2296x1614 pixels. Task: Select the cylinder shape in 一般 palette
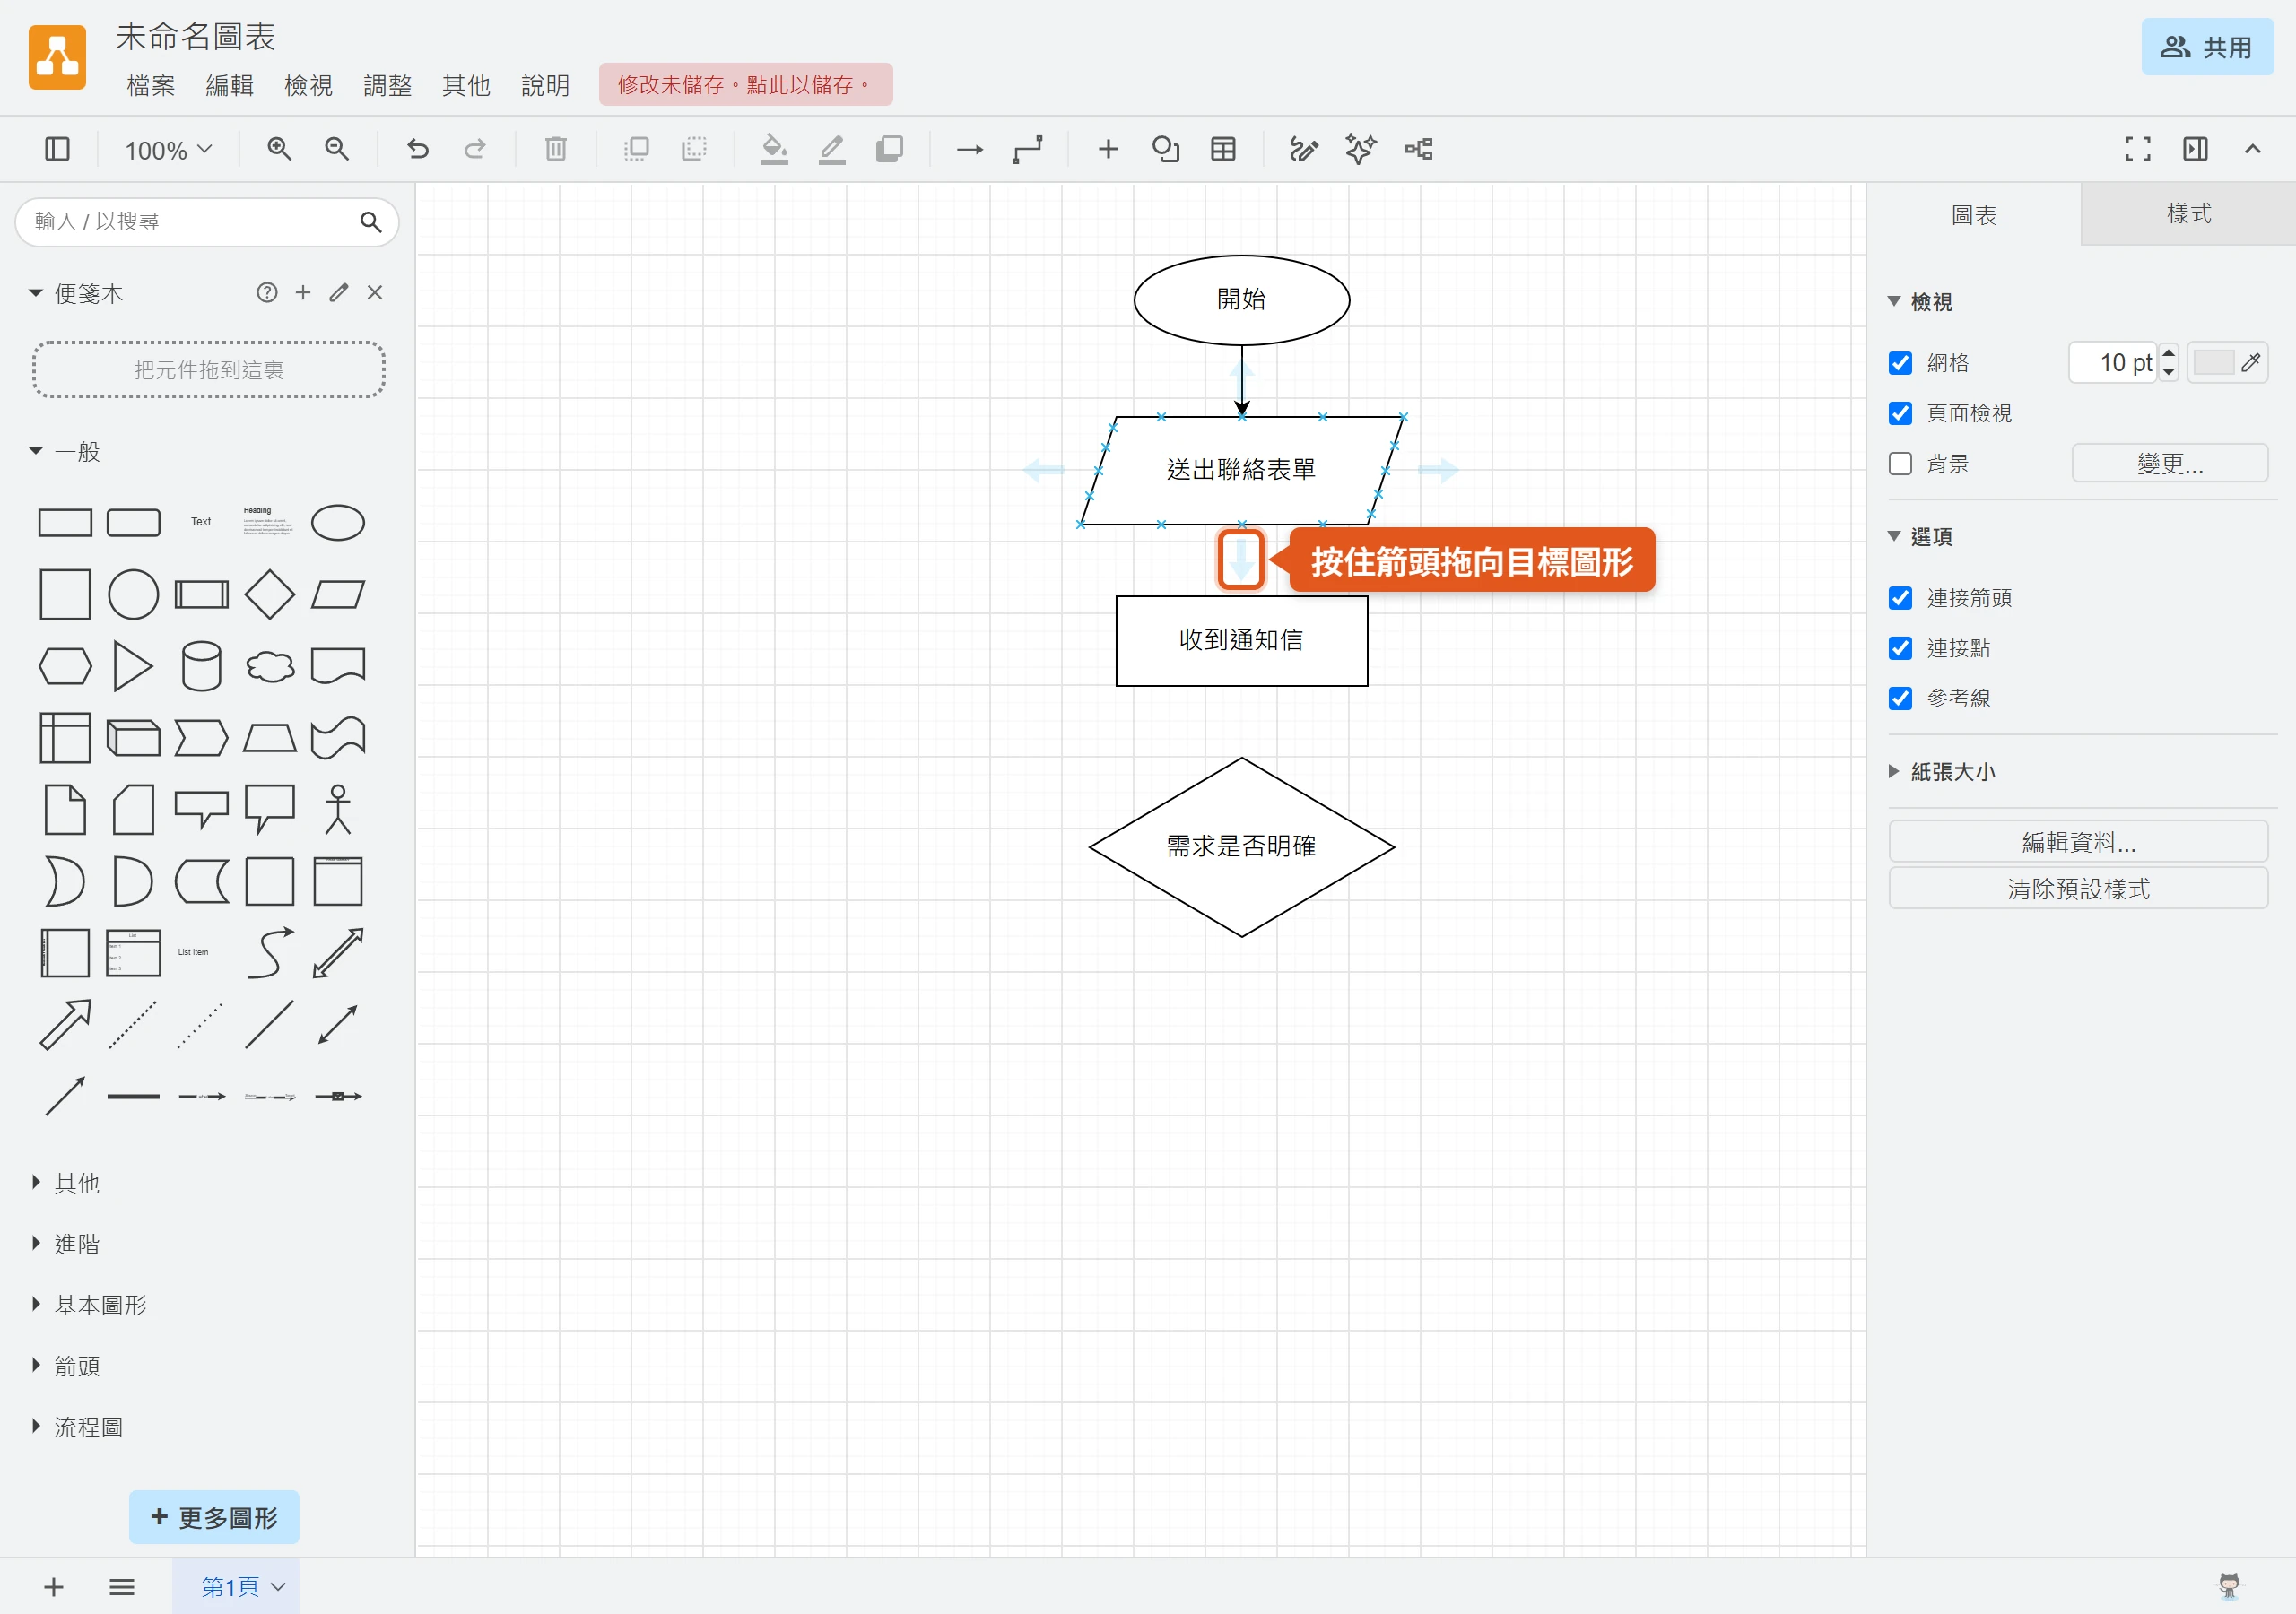click(201, 666)
